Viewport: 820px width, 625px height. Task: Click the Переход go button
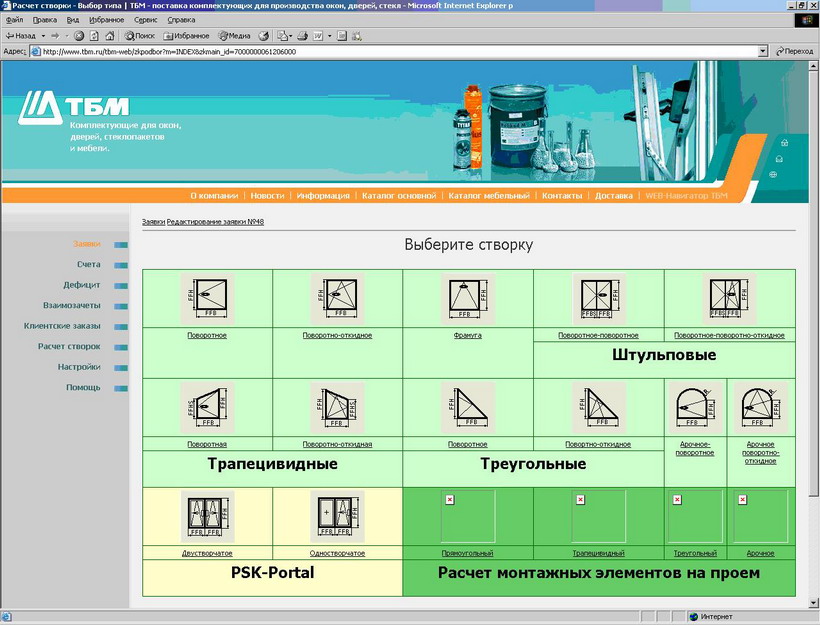coord(792,51)
